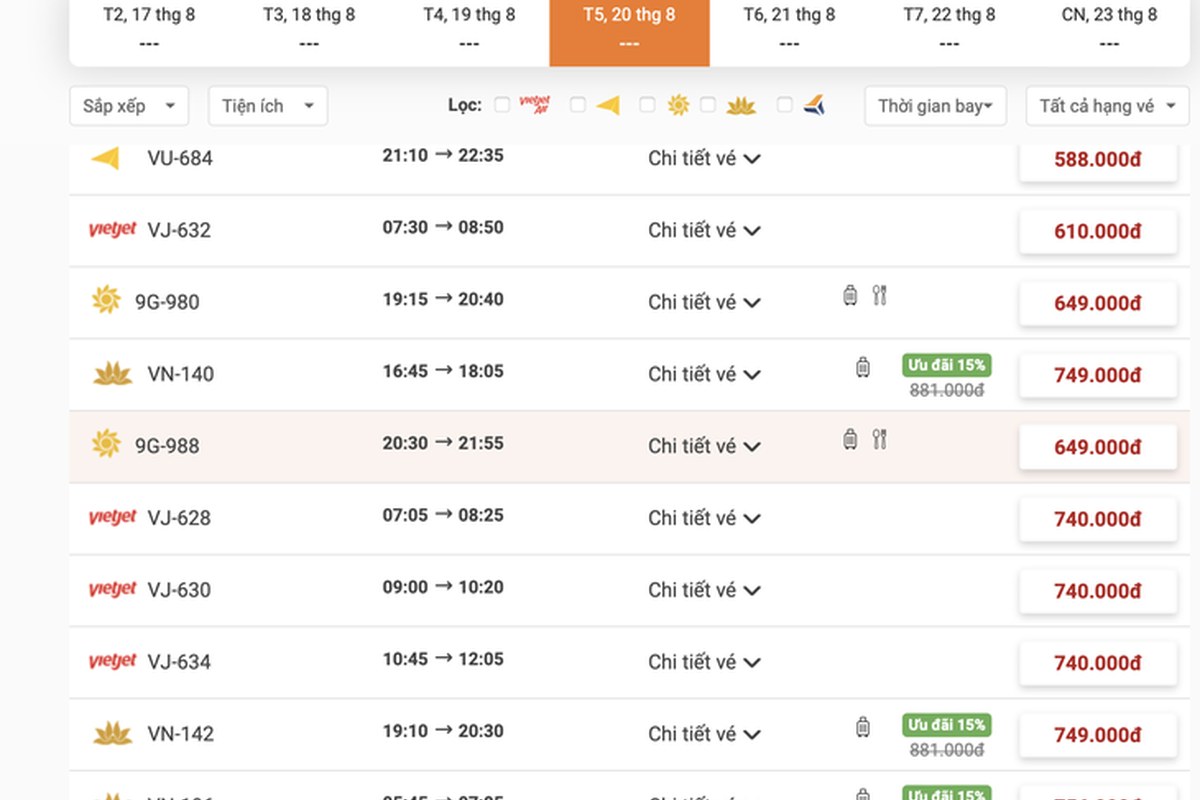This screenshot has width=1200, height=800.
Task: Expand Chi tiết vé for flight 9G-980
Action: point(705,302)
